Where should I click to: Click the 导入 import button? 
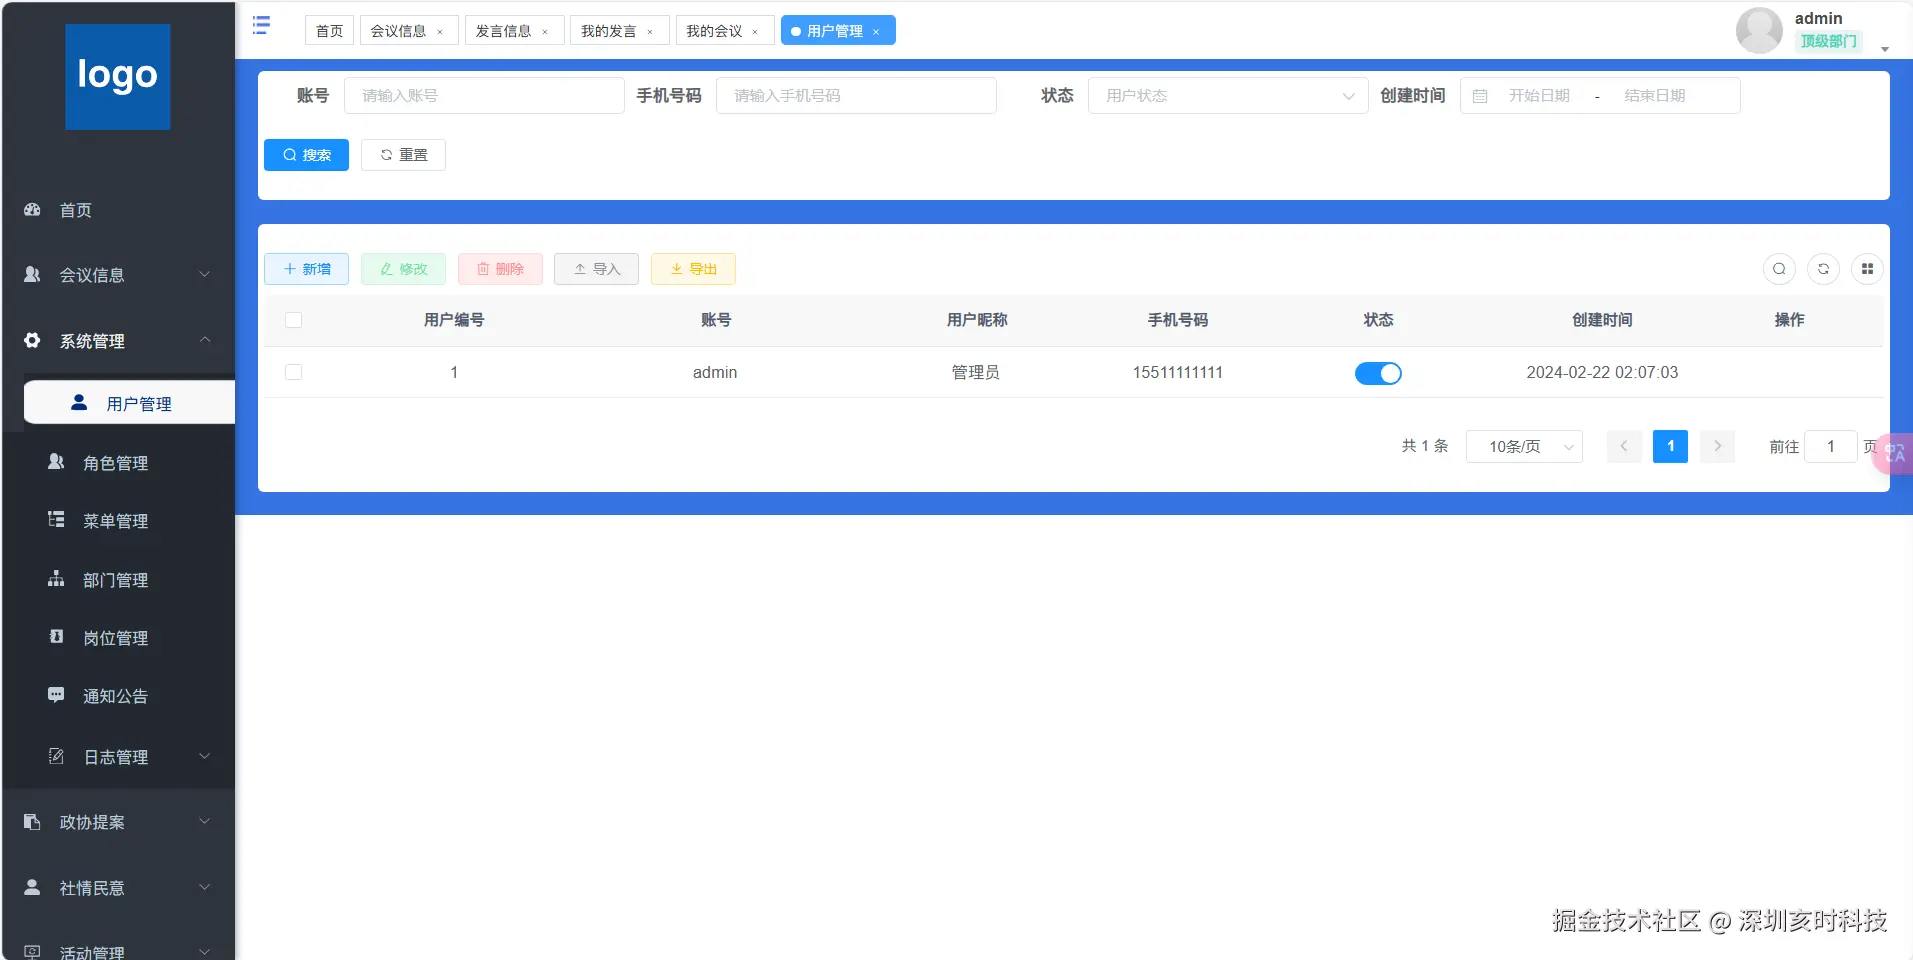(596, 269)
